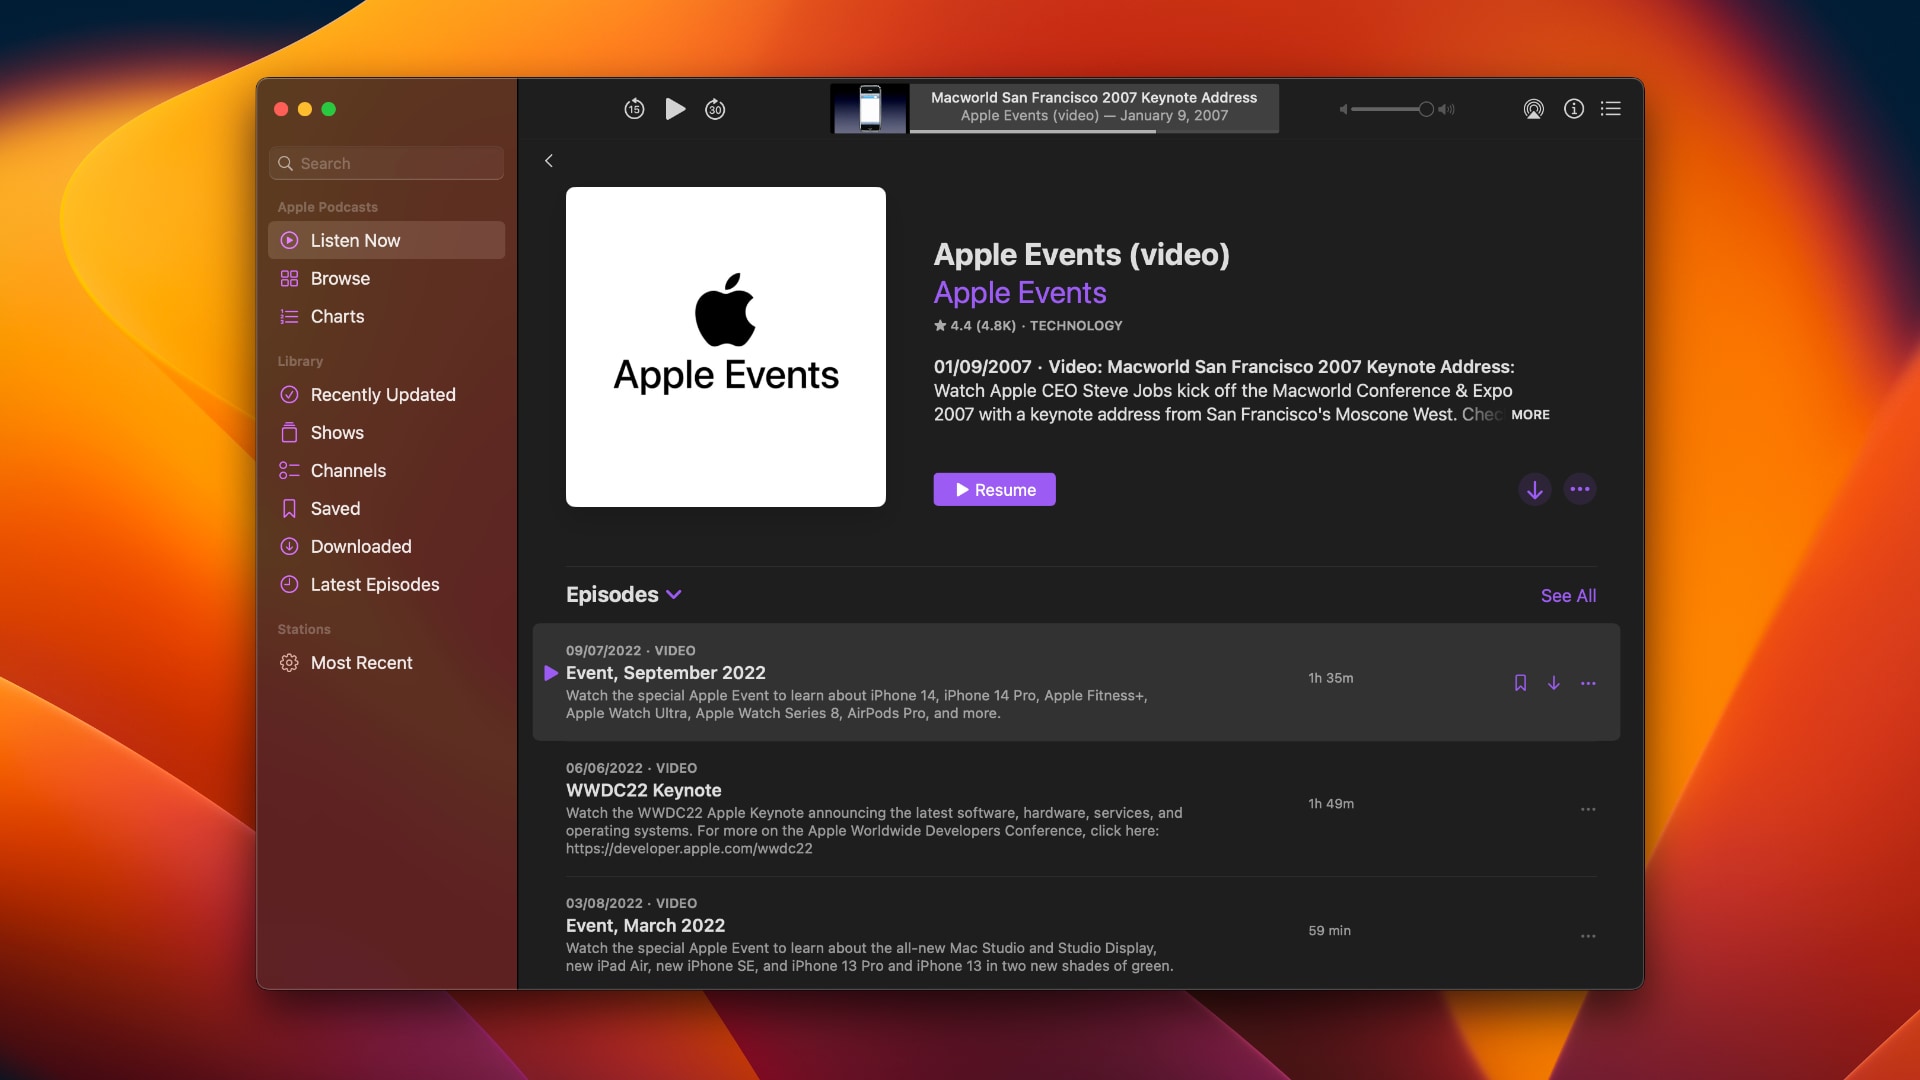Go back with the back chevron

coord(549,161)
